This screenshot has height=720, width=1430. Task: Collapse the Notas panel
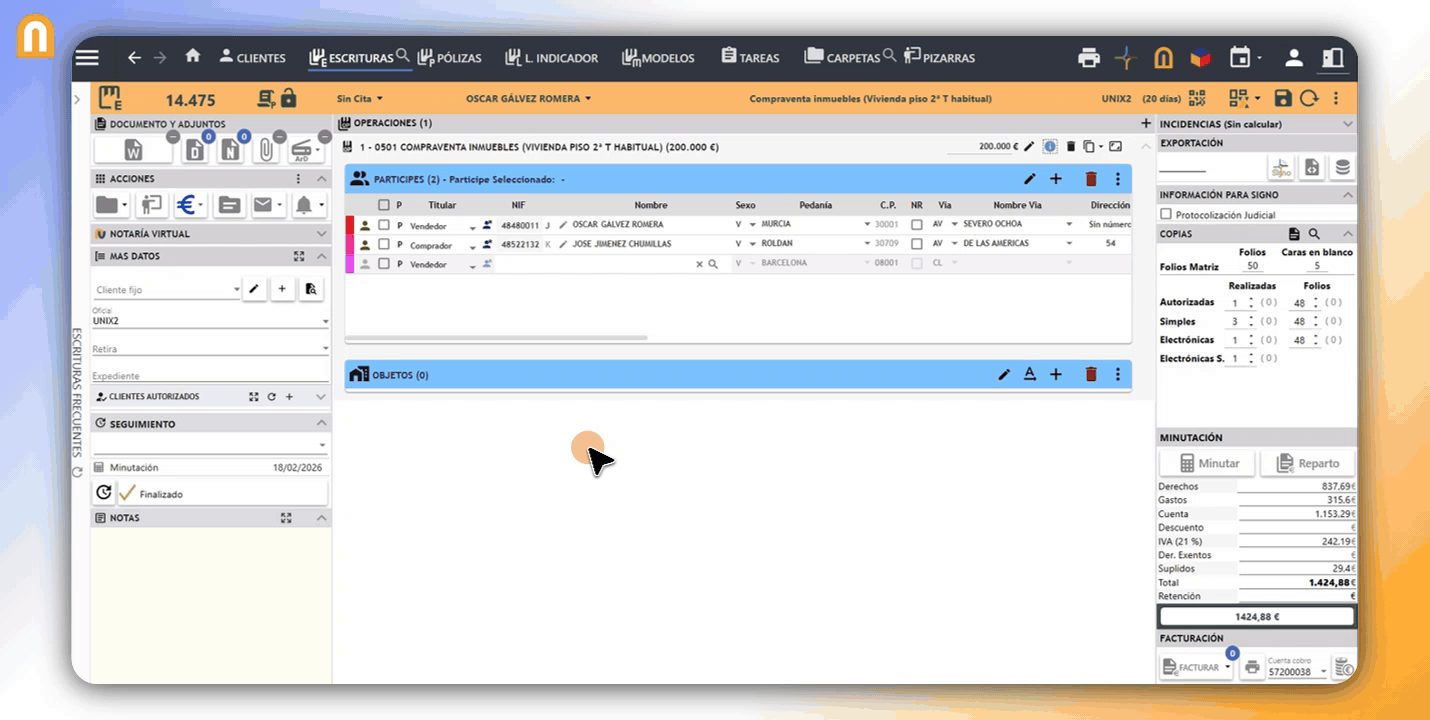click(322, 518)
